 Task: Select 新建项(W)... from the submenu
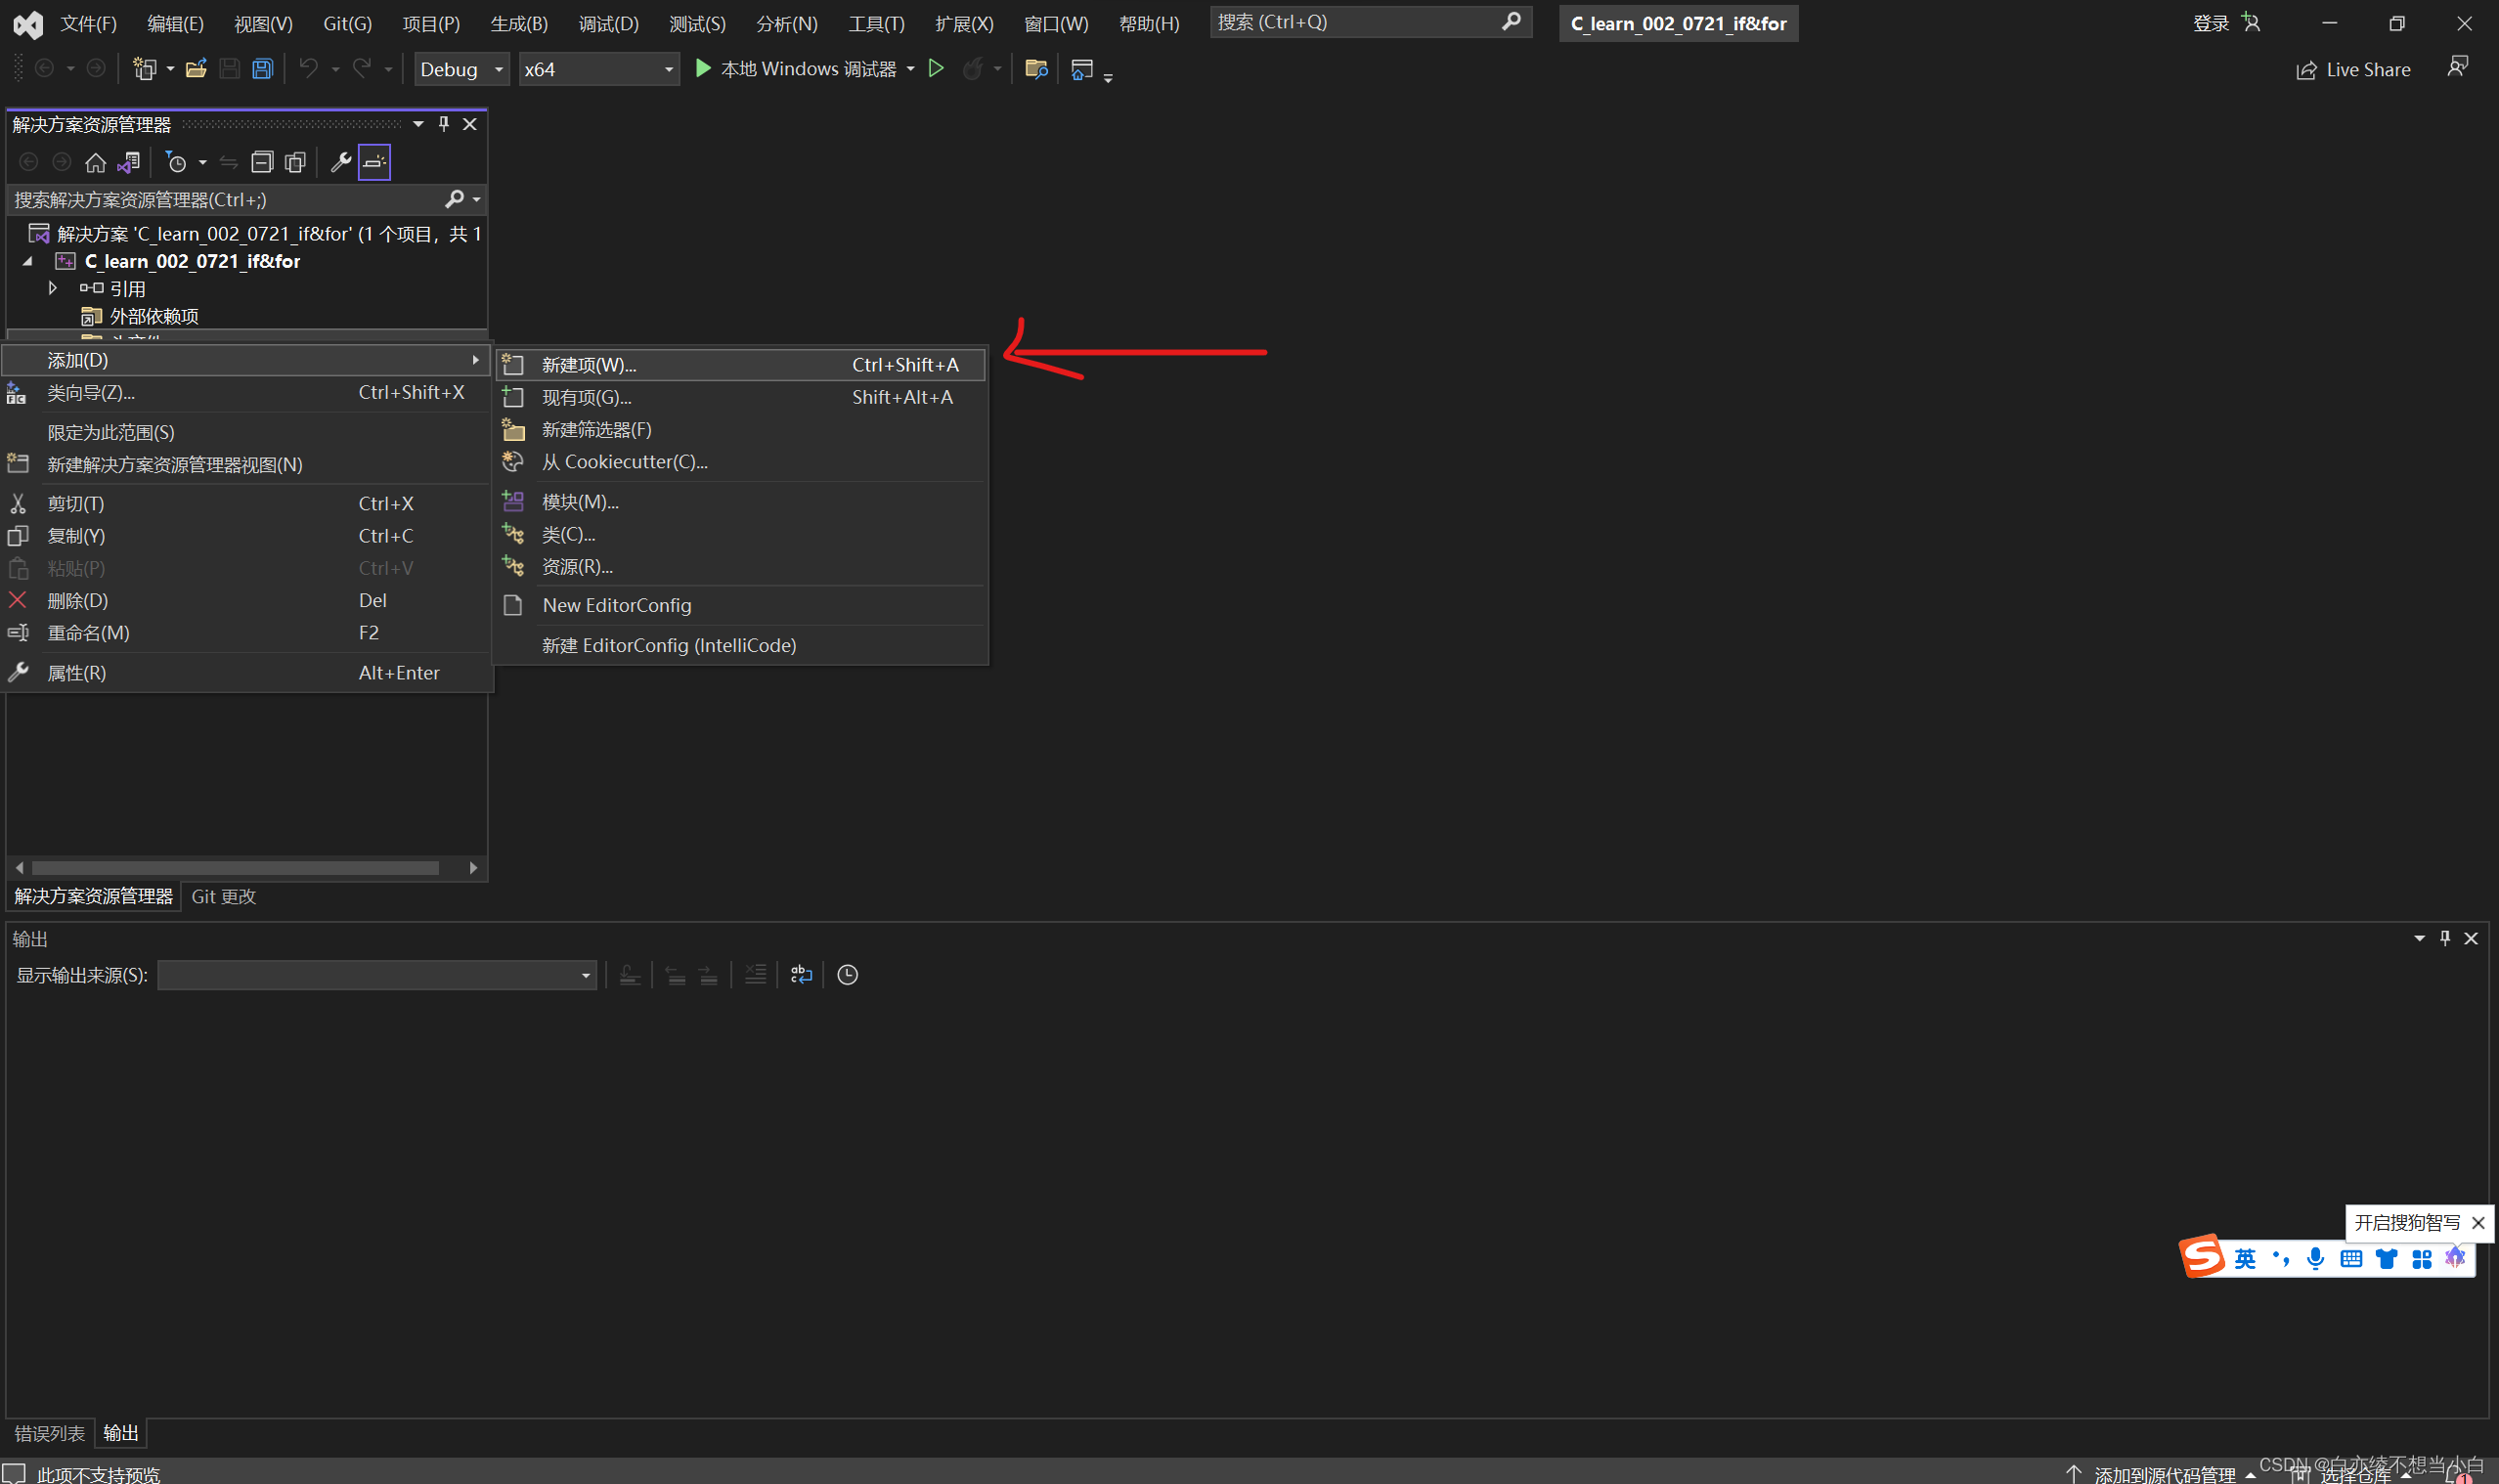click(590, 365)
